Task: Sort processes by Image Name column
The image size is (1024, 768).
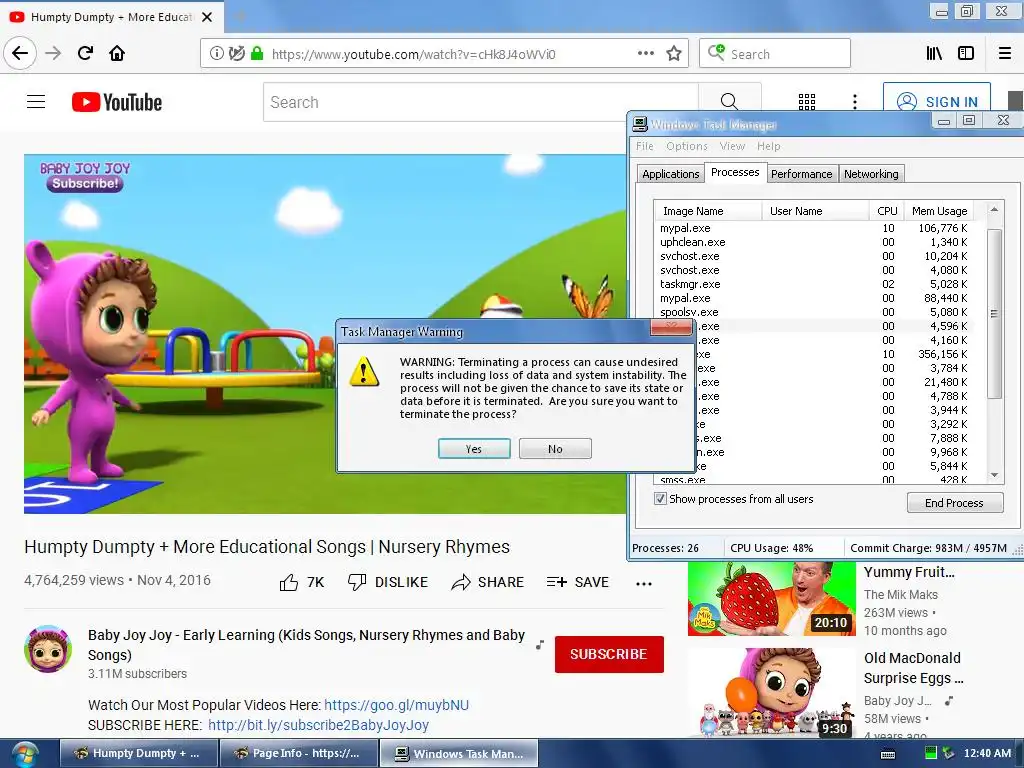Action: click(x=708, y=211)
